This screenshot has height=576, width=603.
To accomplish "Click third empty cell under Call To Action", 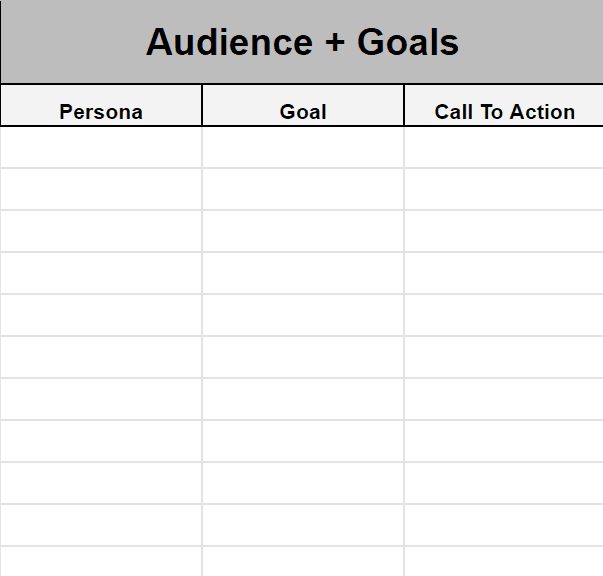I will tap(504, 231).
